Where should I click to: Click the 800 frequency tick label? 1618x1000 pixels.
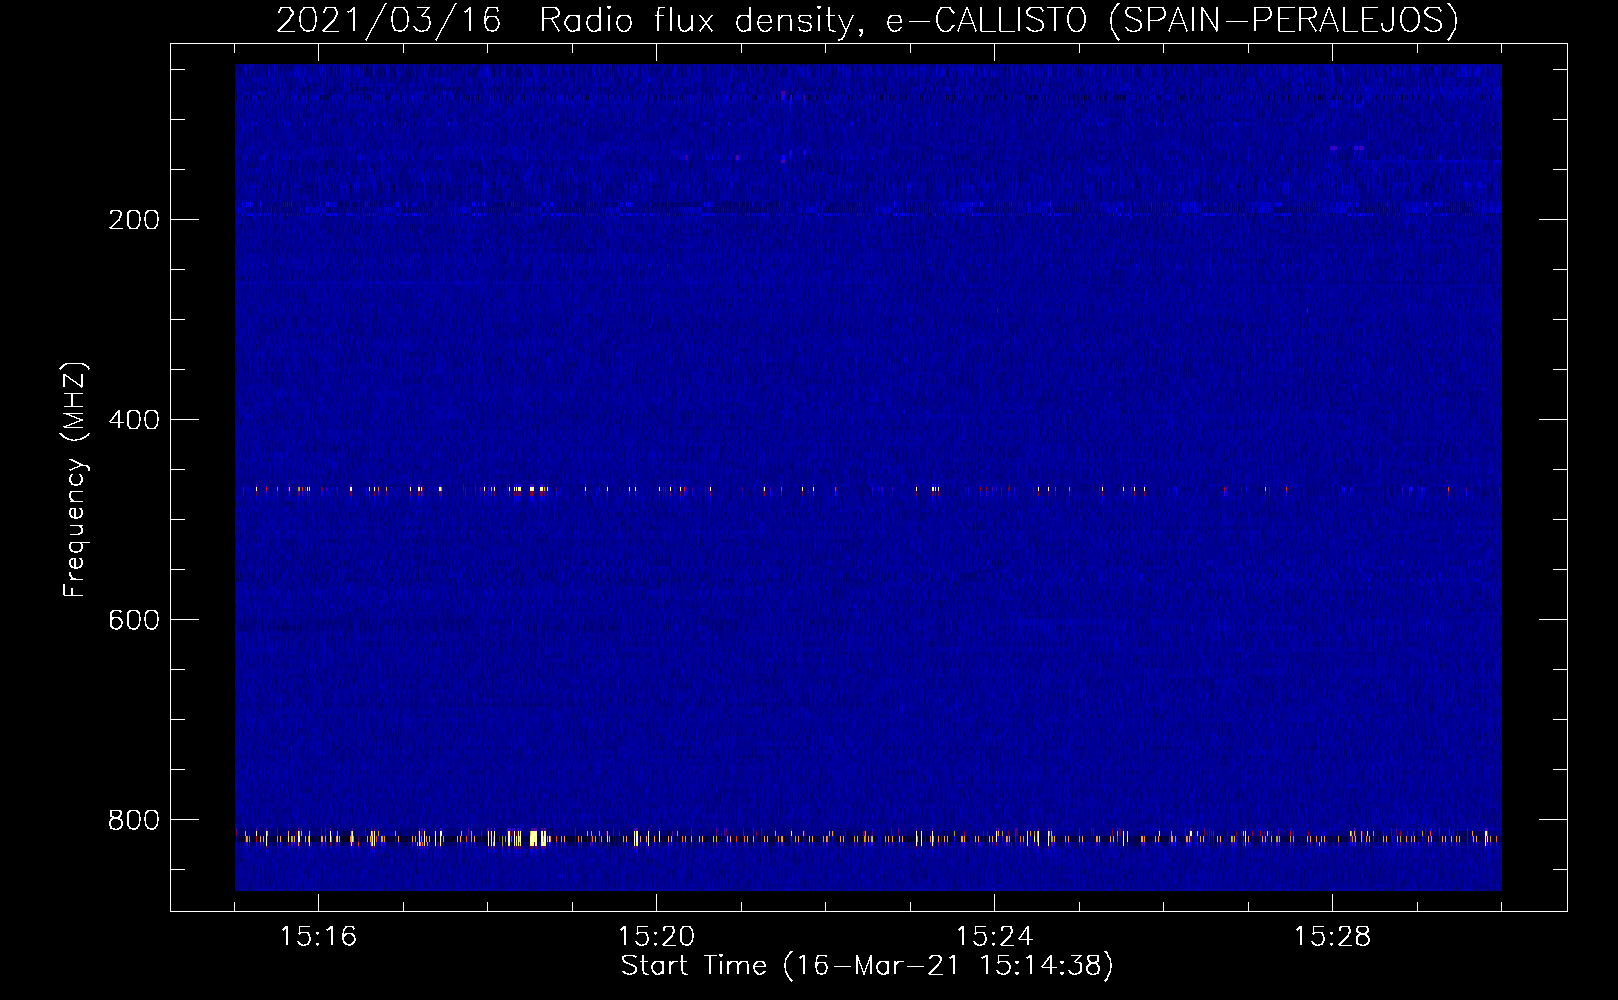click(x=133, y=820)
